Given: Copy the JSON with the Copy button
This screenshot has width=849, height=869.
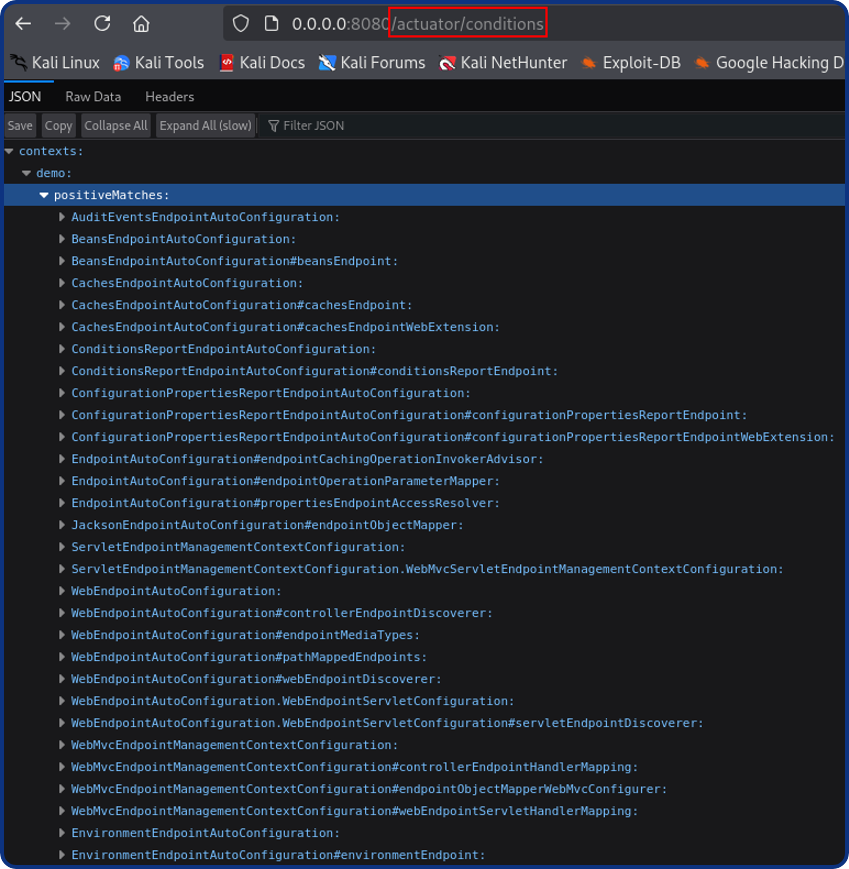Looking at the screenshot, I should tap(57, 125).
